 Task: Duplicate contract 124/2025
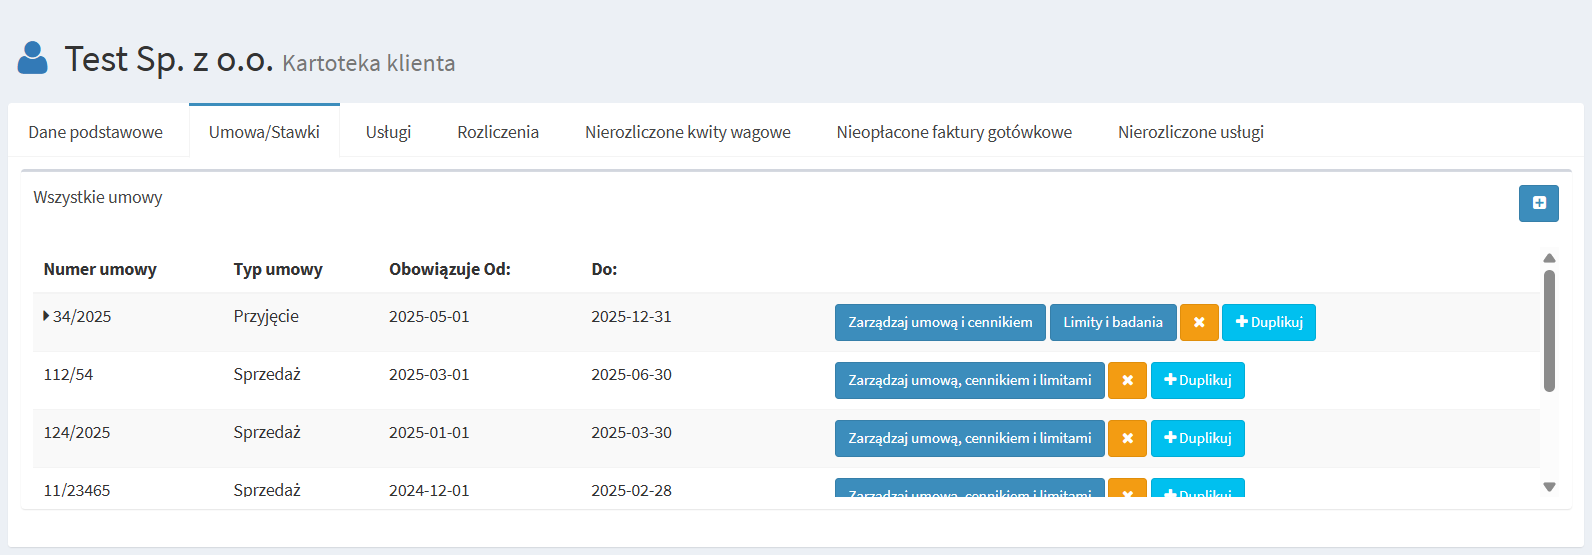click(1197, 438)
